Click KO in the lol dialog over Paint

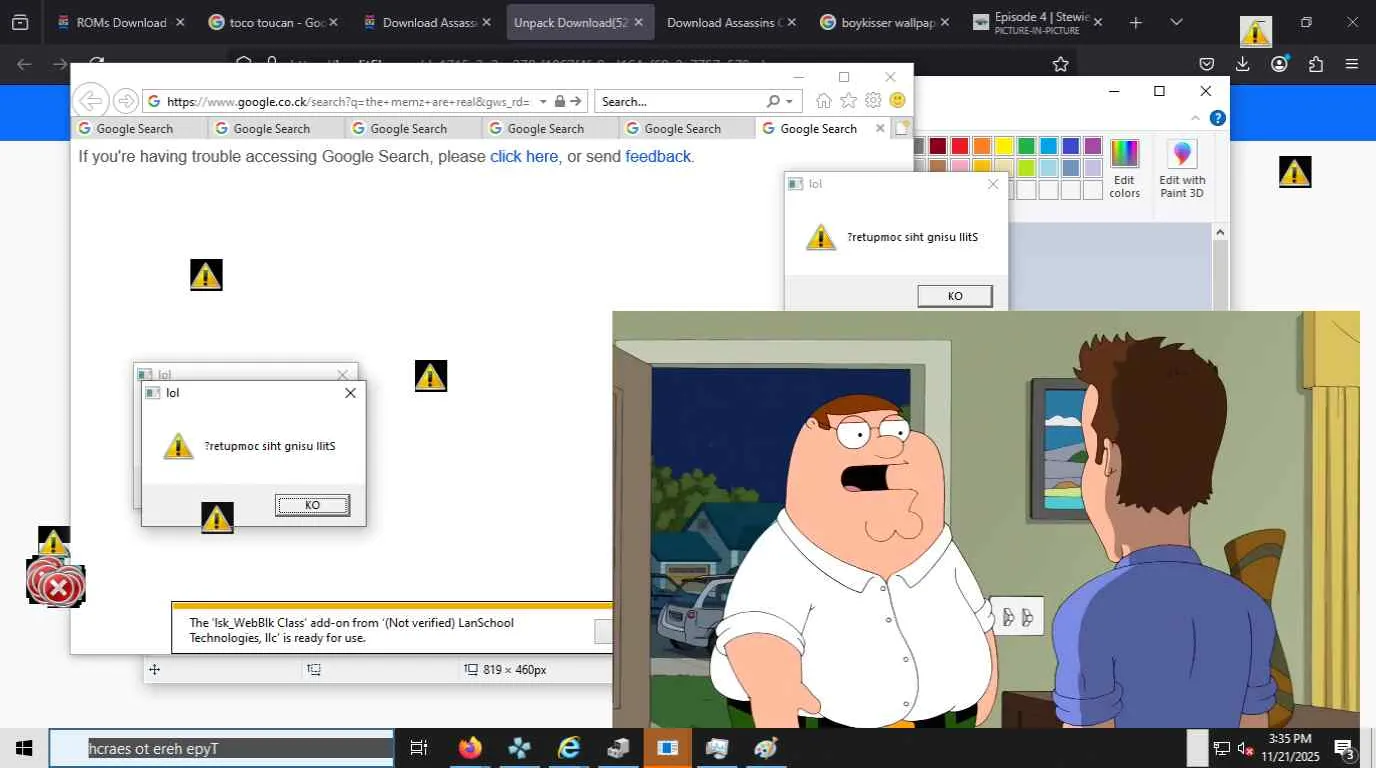click(955, 296)
